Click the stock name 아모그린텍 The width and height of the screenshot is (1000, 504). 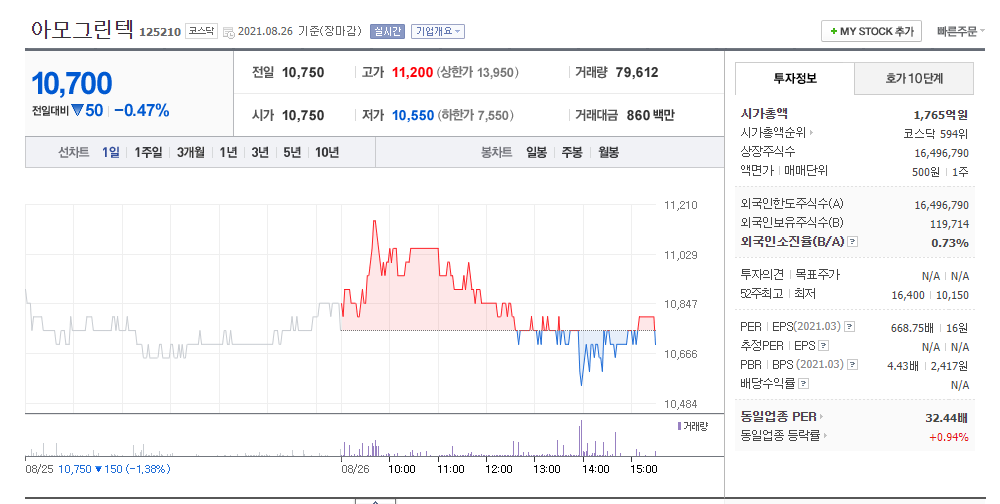pos(82,29)
